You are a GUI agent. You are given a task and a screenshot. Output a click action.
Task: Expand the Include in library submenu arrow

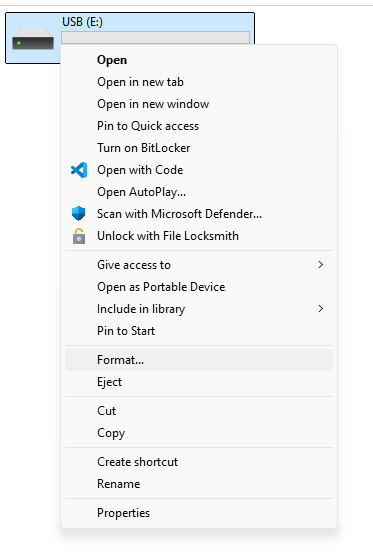pos(320,308)
